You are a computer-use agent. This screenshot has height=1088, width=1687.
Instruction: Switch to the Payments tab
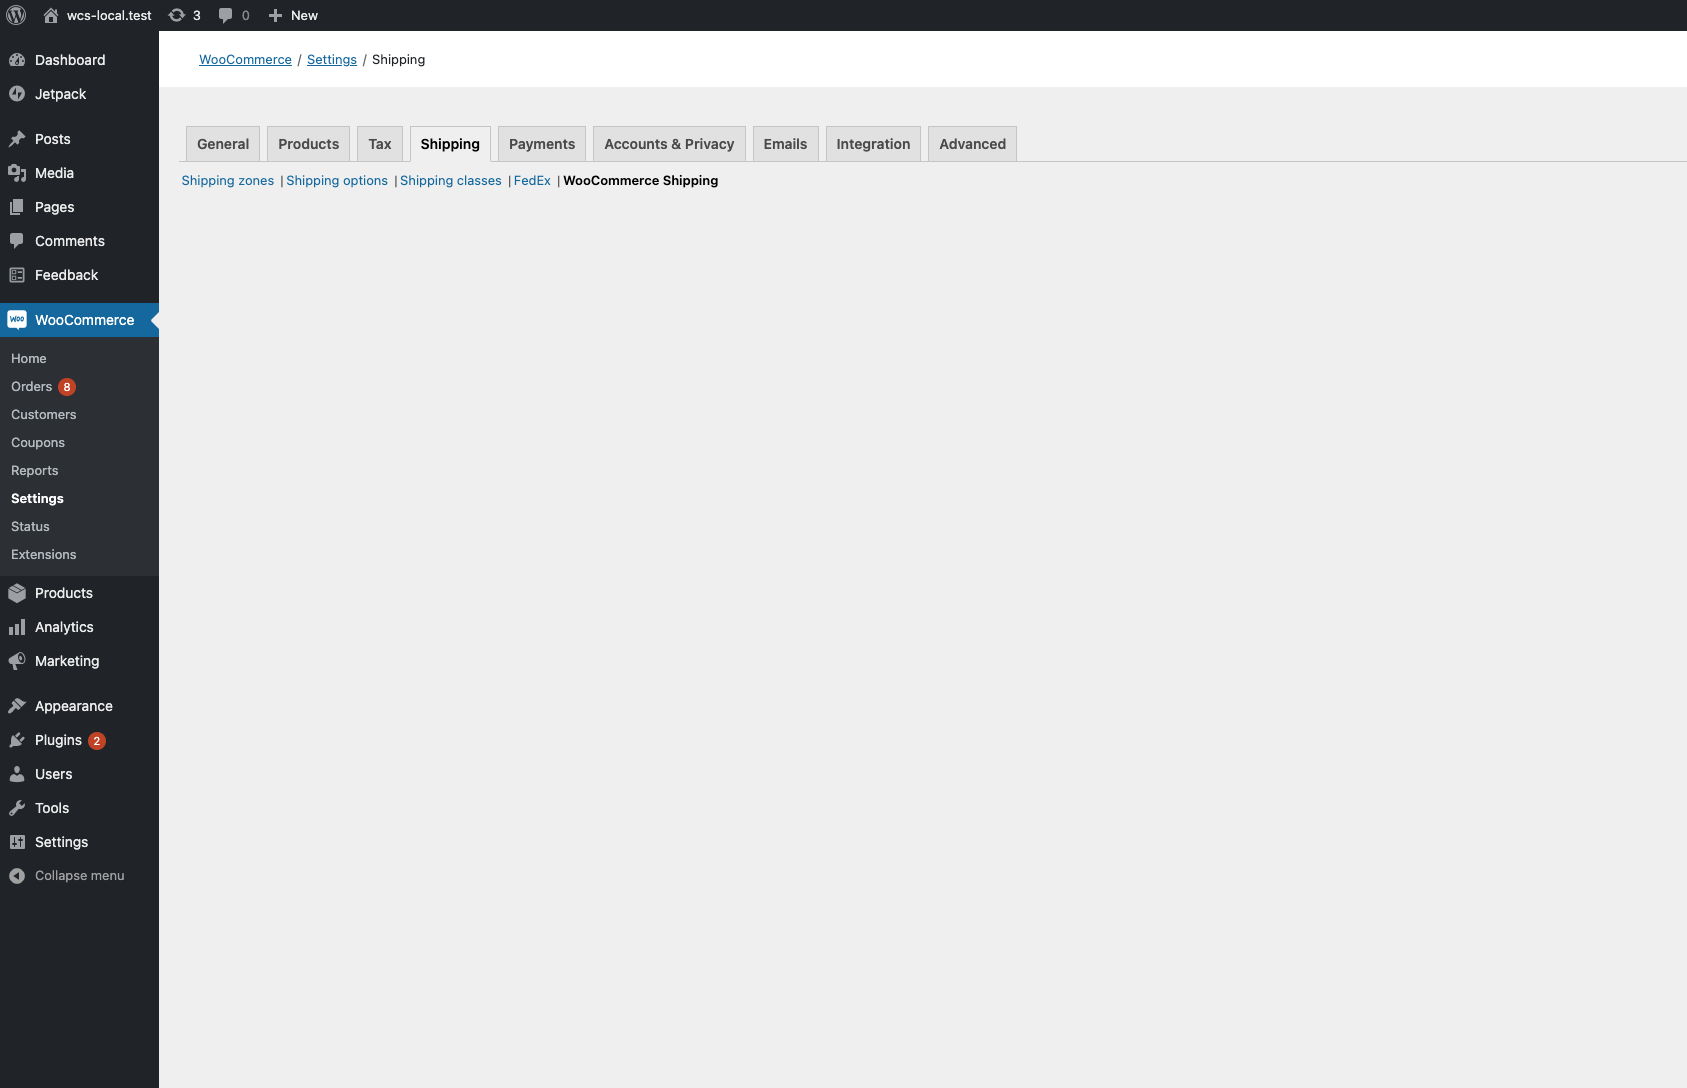541,143
